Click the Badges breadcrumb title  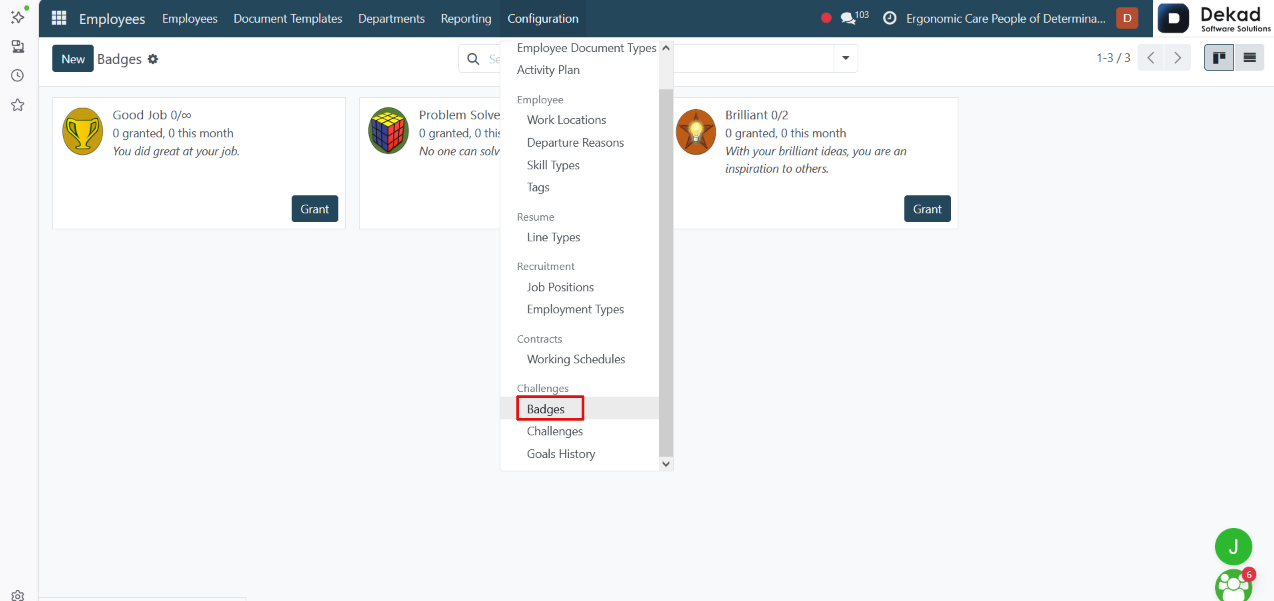(119, 59)
